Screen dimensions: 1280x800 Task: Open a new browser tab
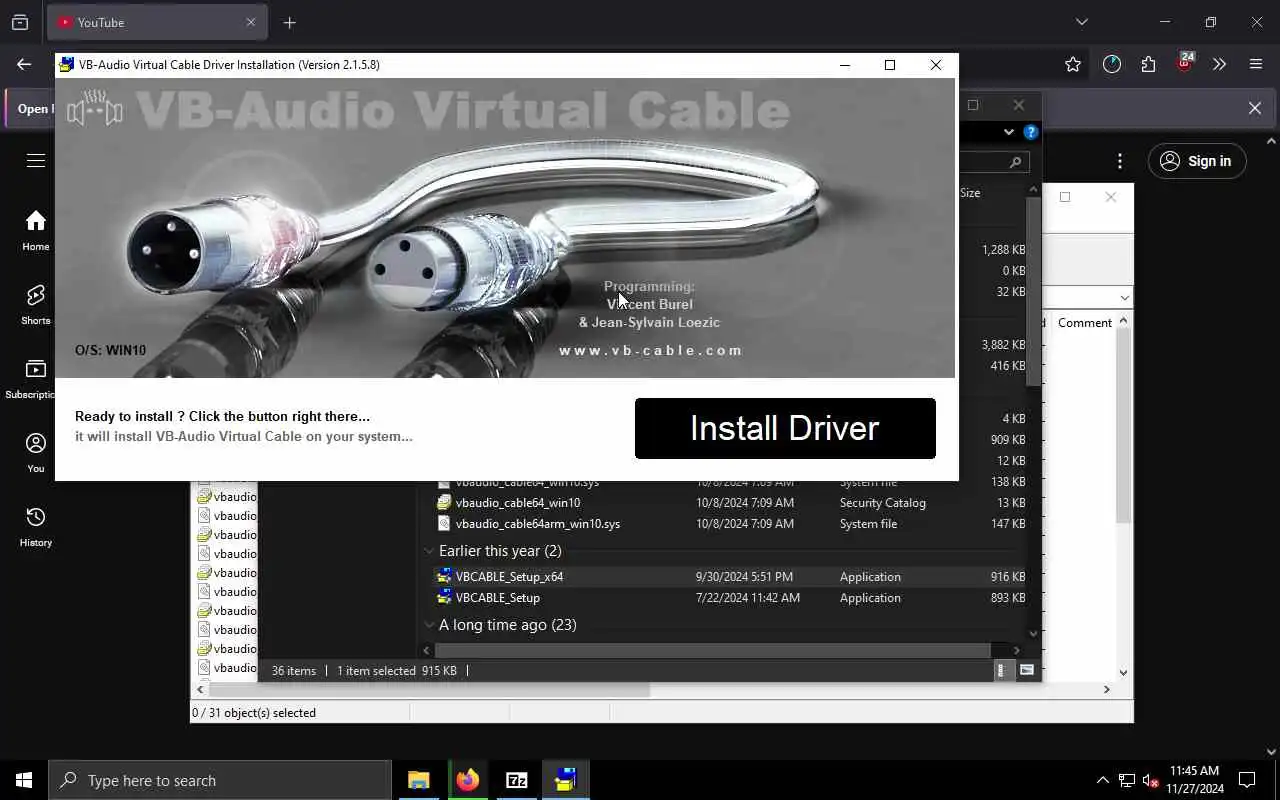tap(289, 22)
